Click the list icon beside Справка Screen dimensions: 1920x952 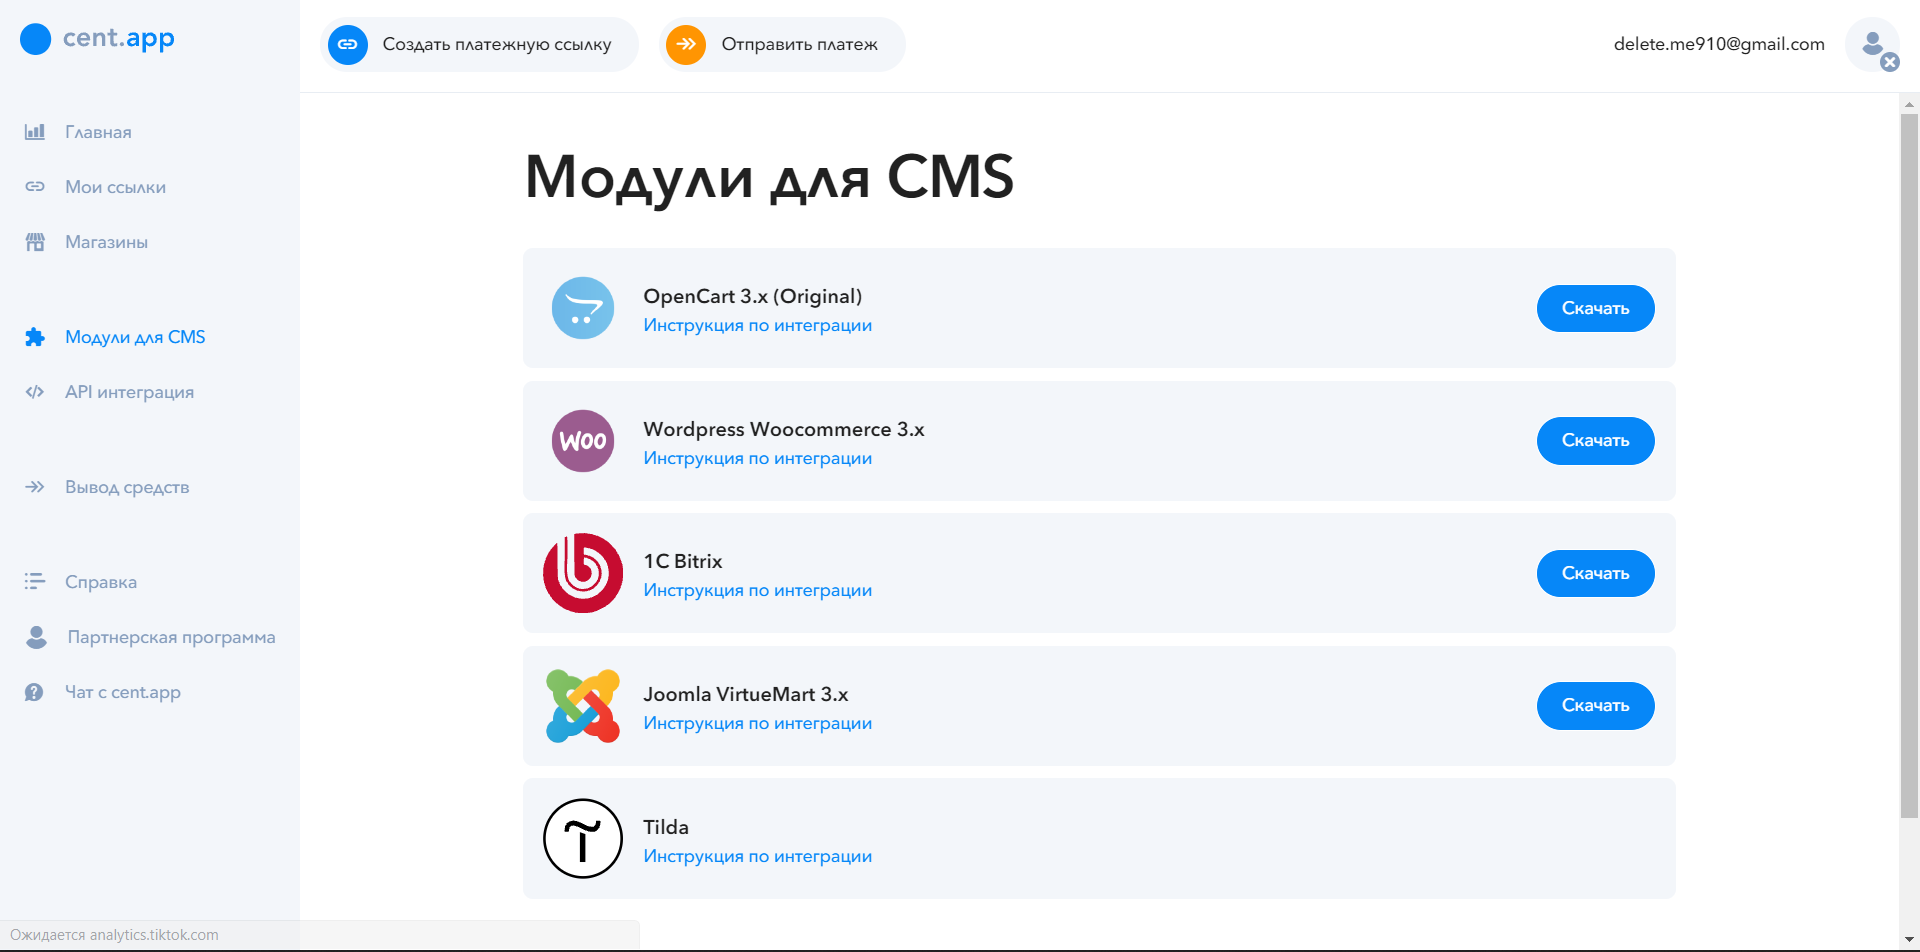(x=35, y=581)
